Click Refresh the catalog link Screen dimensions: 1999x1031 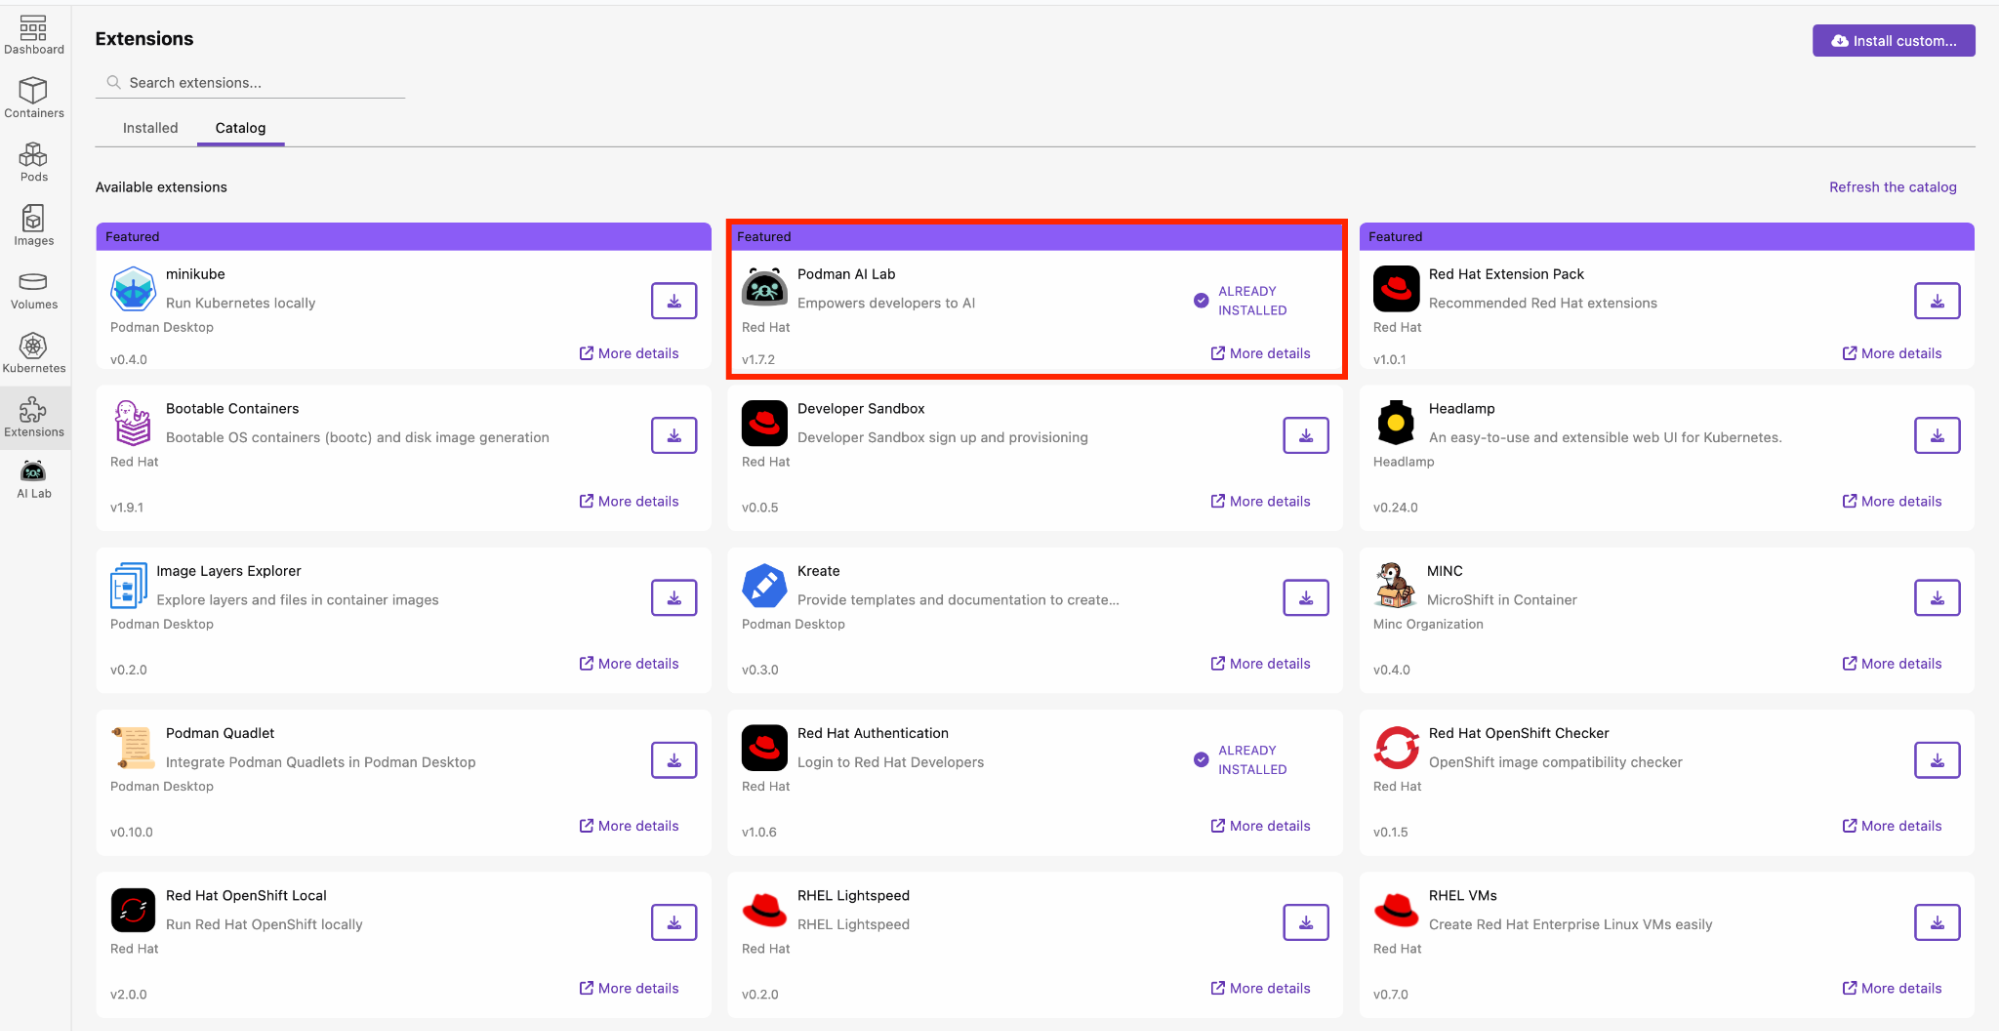1892,187
